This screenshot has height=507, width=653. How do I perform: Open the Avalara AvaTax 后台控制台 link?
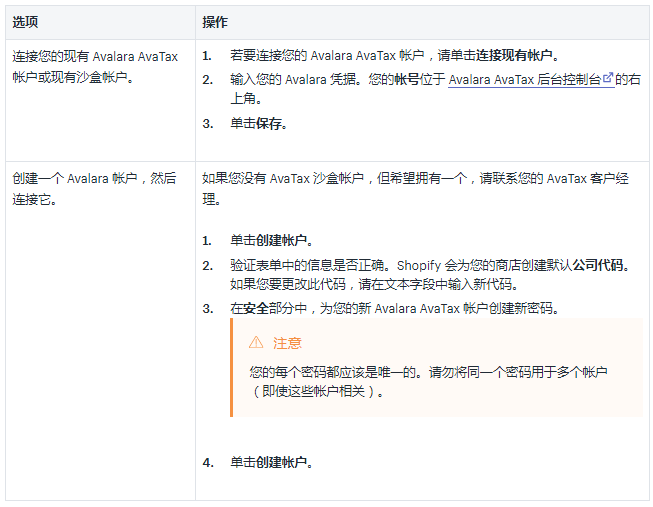531,79
